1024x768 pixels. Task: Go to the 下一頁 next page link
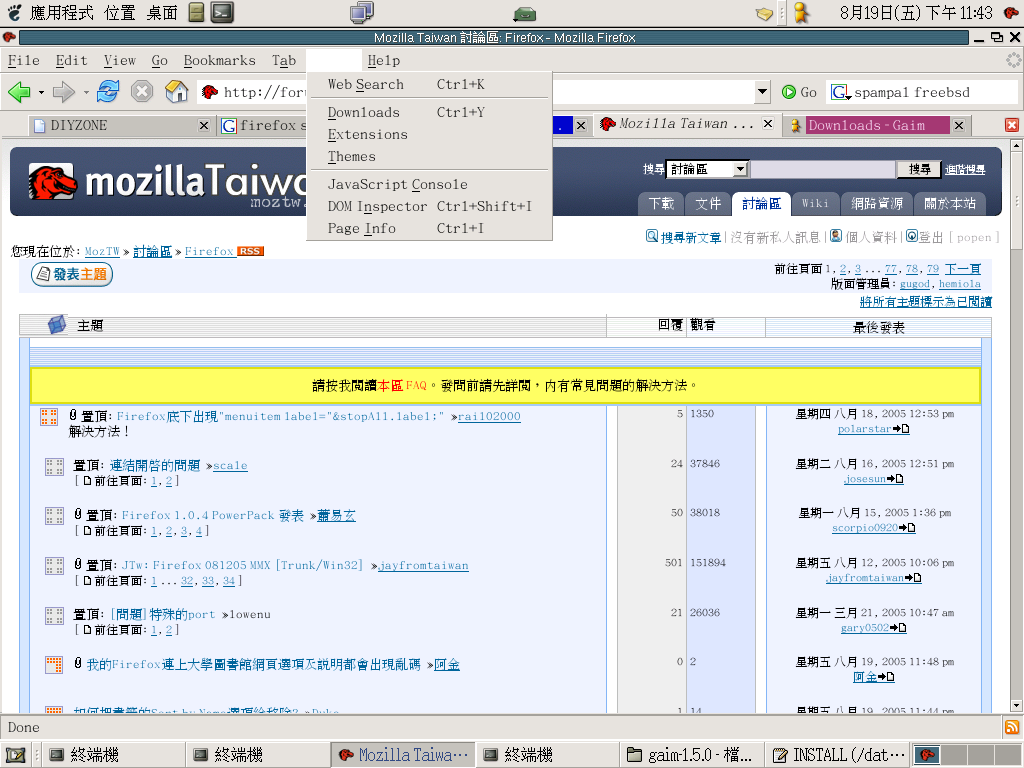(963, 269)
